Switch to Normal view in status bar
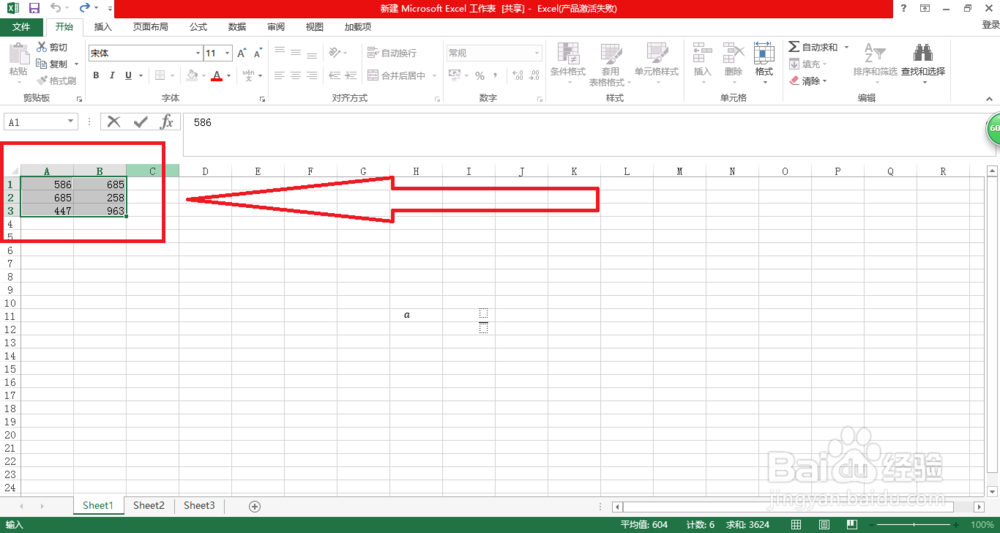 pos(795,525)
